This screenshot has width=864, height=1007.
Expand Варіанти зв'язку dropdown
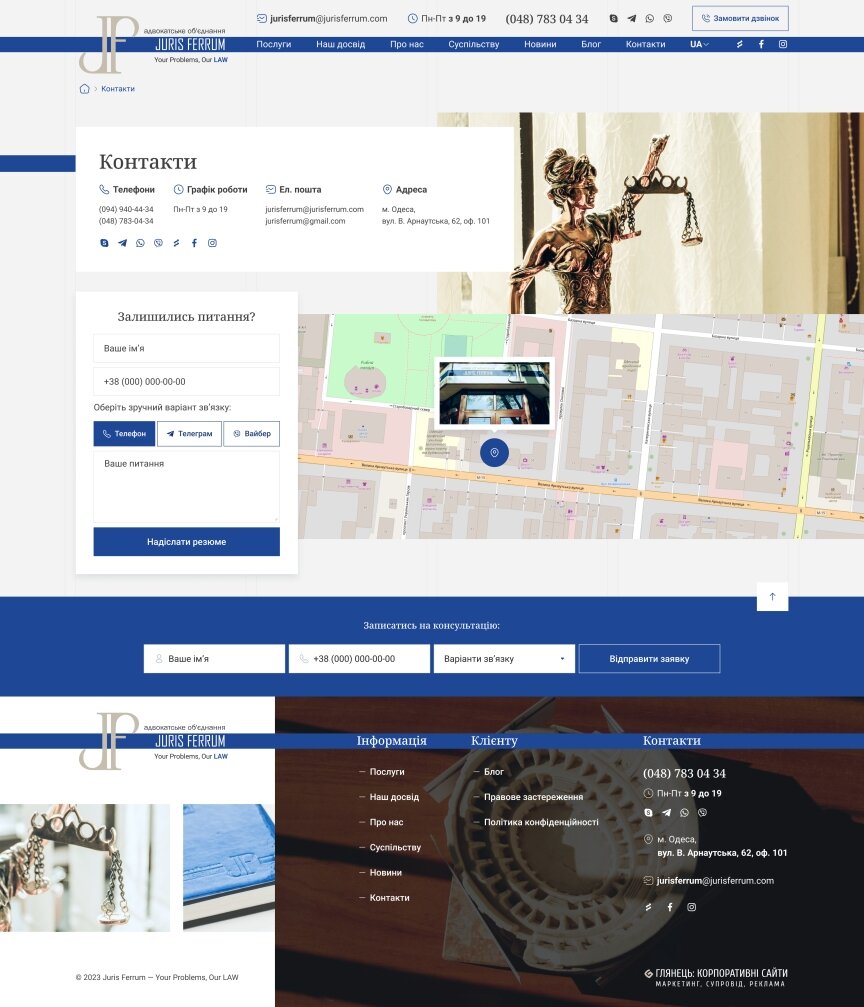click(504, 659)
